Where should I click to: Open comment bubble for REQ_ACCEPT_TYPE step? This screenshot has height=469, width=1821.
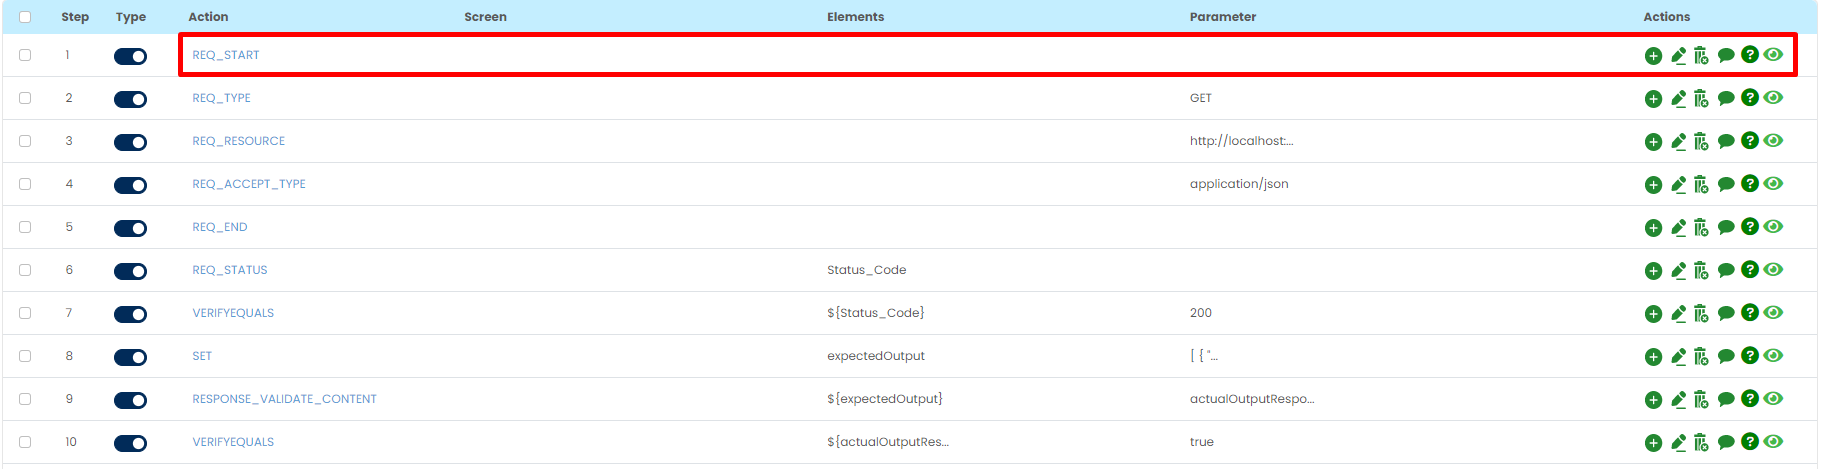(x=1726, y=185)
